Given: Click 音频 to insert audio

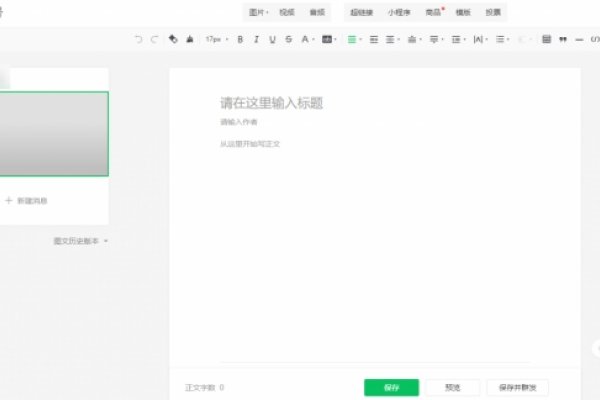Looking at the screenshot, I should tap(317, 12).
